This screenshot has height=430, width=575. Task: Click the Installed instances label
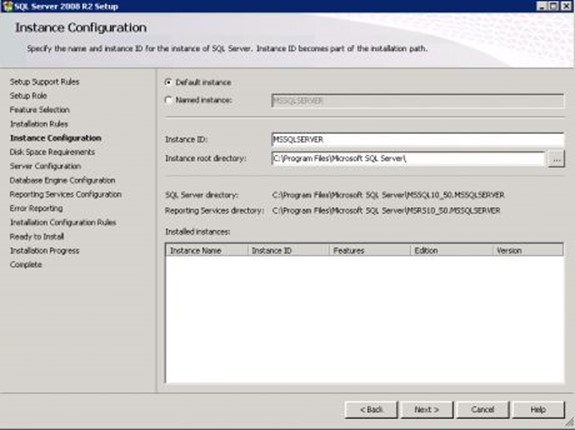(198, 232)
